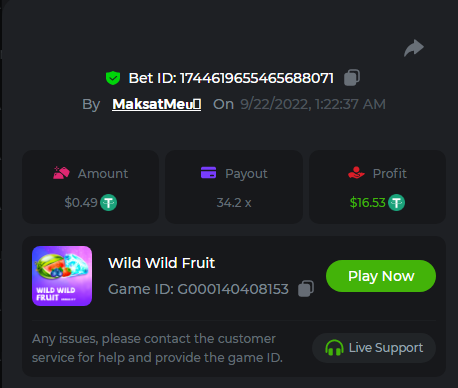Click the Wild Wild Fruit game thumbnail
Screen dimensions: 458x388
pyautogui.click(x=62, y=276)
